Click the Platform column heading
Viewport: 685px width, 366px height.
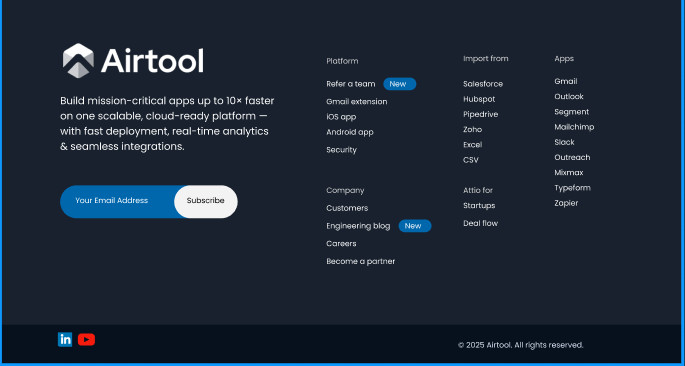(x=342, y=61)
